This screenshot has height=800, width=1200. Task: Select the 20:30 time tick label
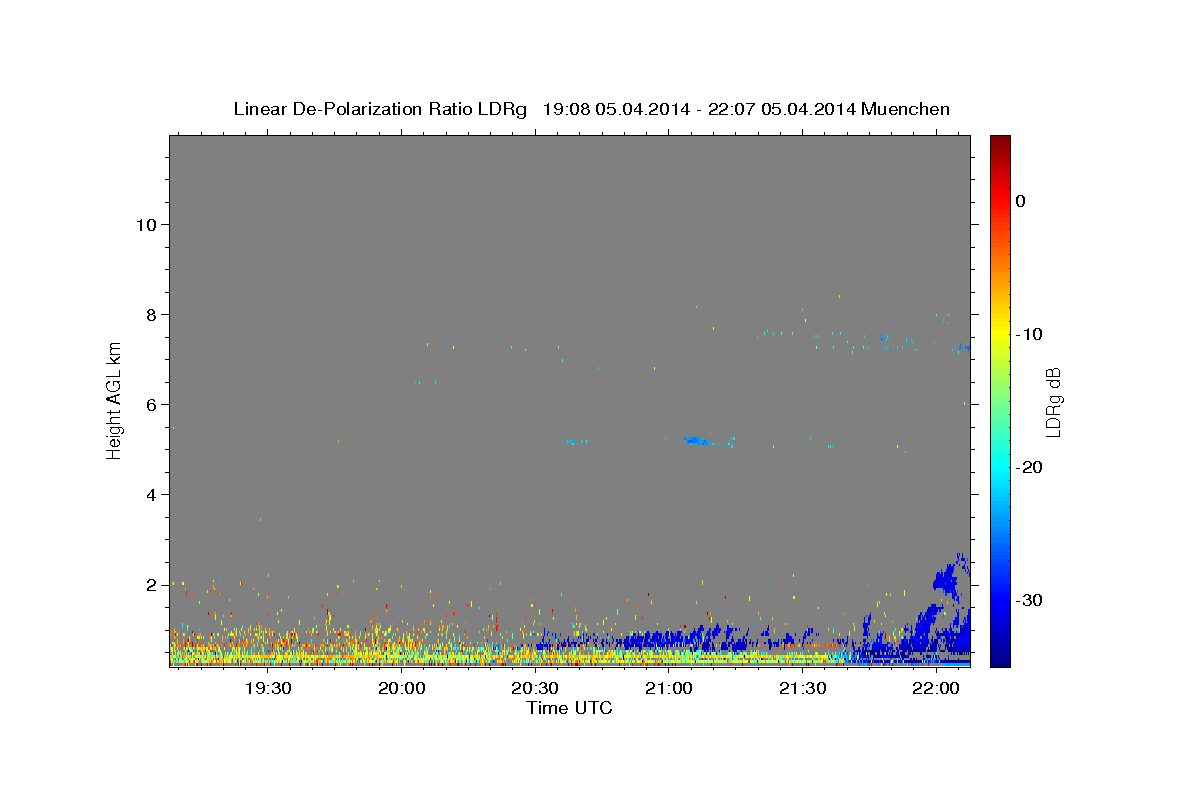536,688
